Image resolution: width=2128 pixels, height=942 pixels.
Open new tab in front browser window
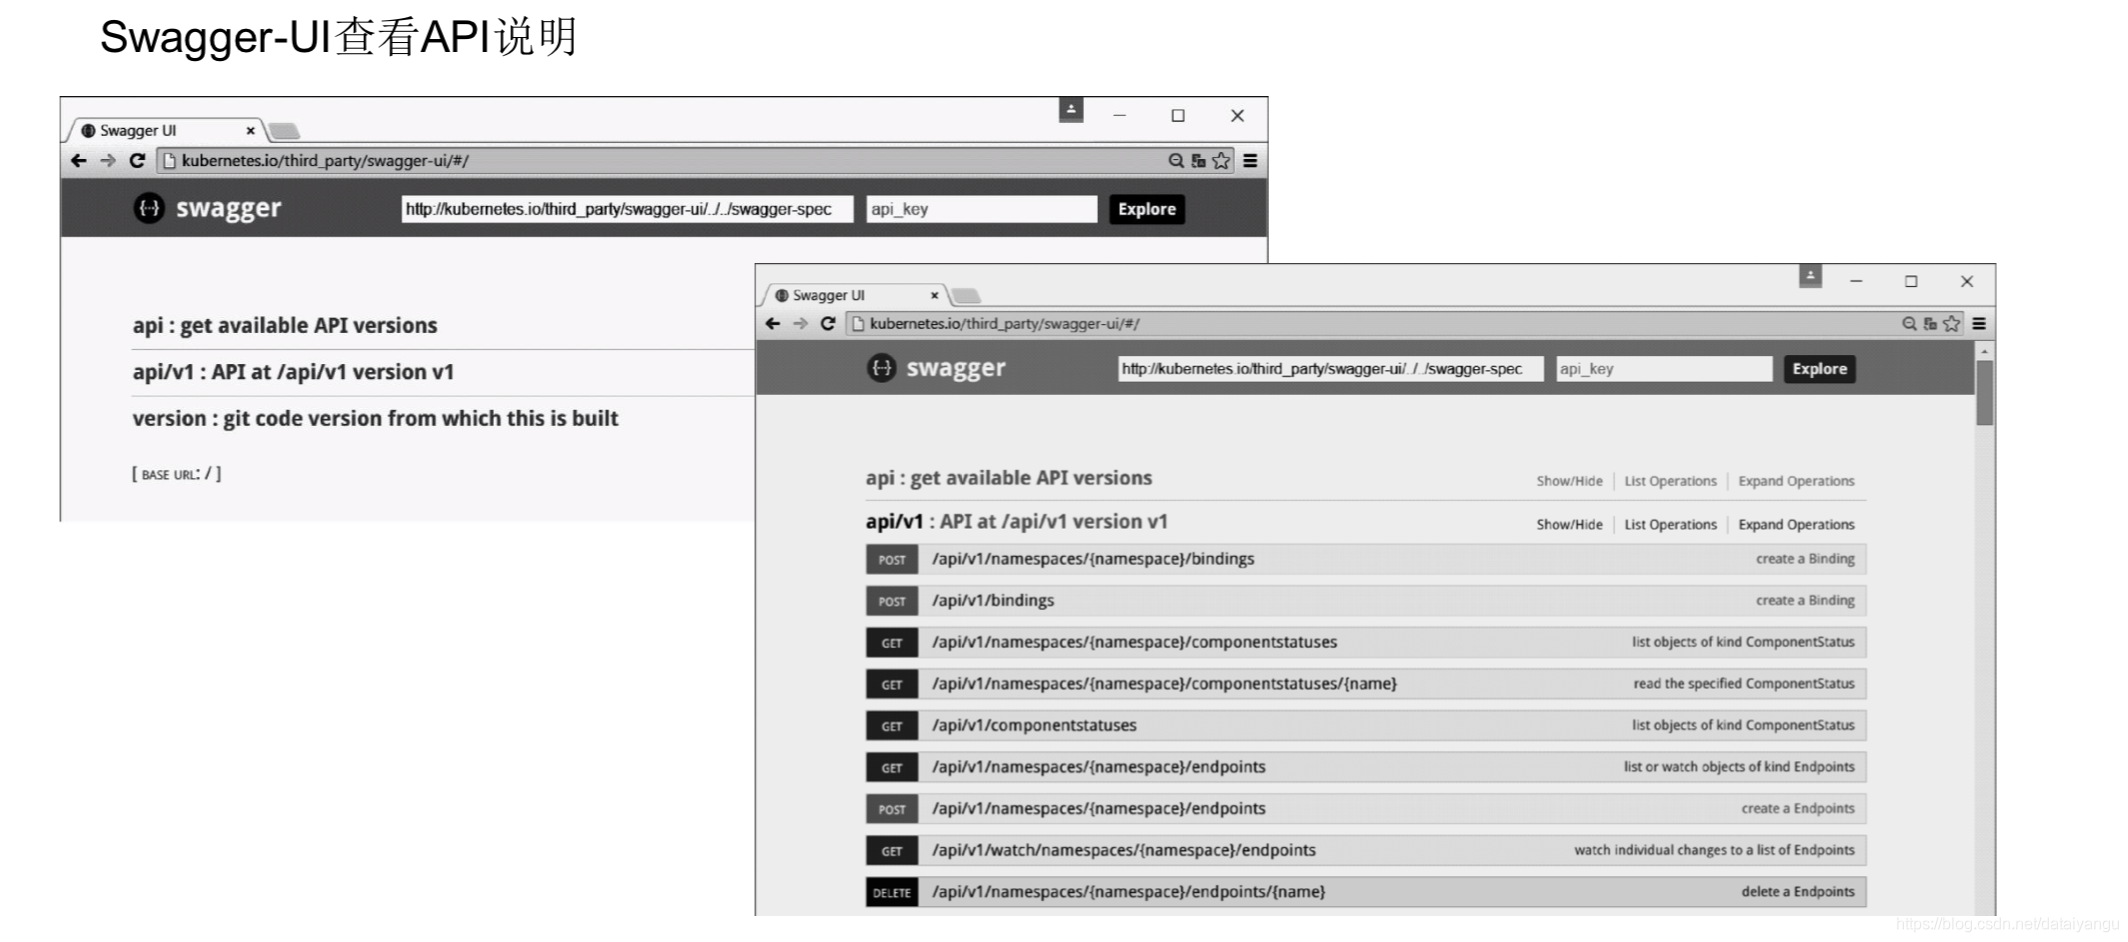966,296
